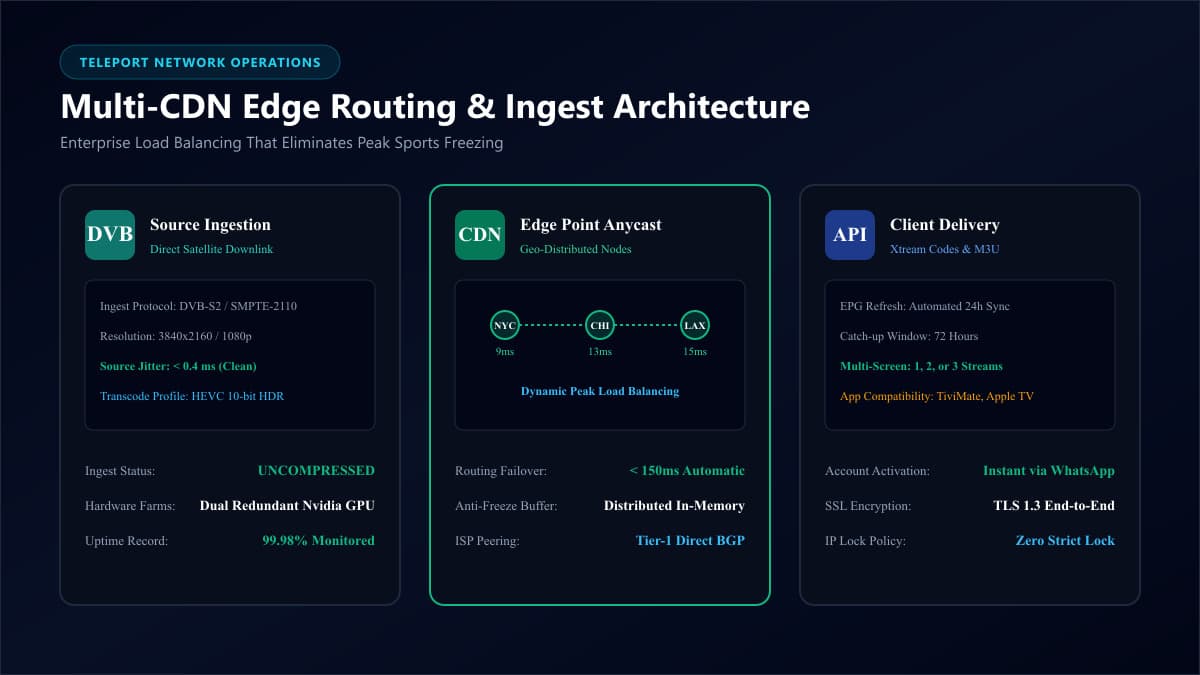1200x675 pixels.
Task: Click the 99.98% Monitored uptime value
Action: click(x=318, y=541)
